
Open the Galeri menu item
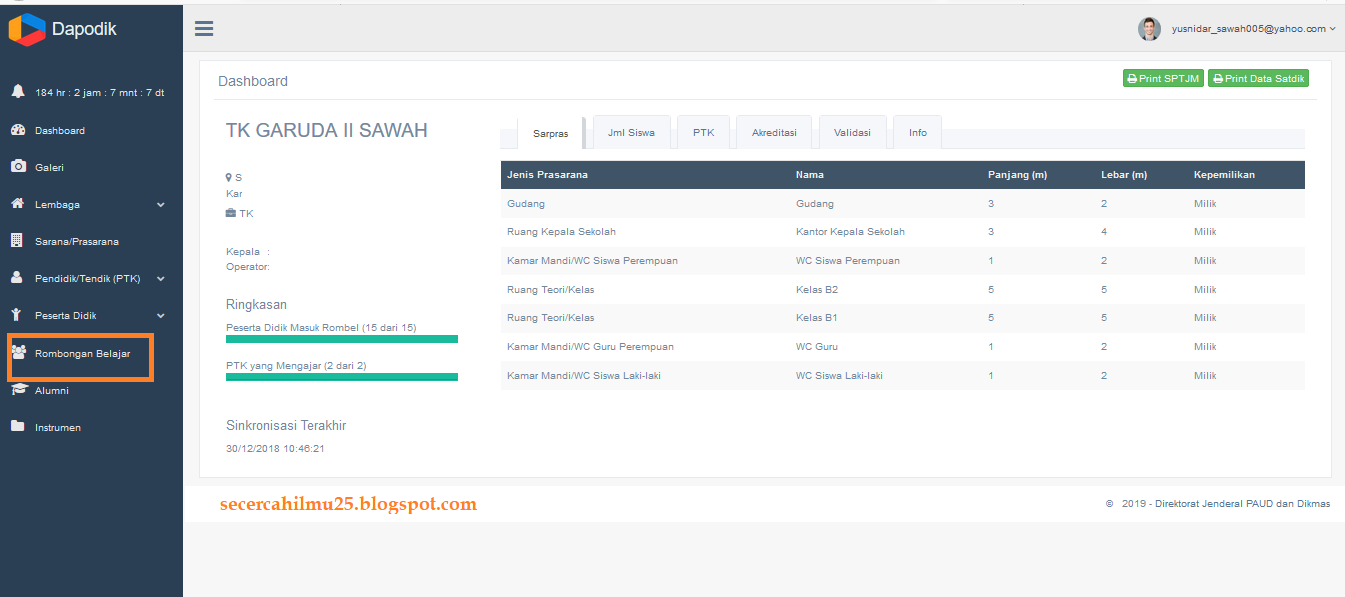tap(49, 168)
